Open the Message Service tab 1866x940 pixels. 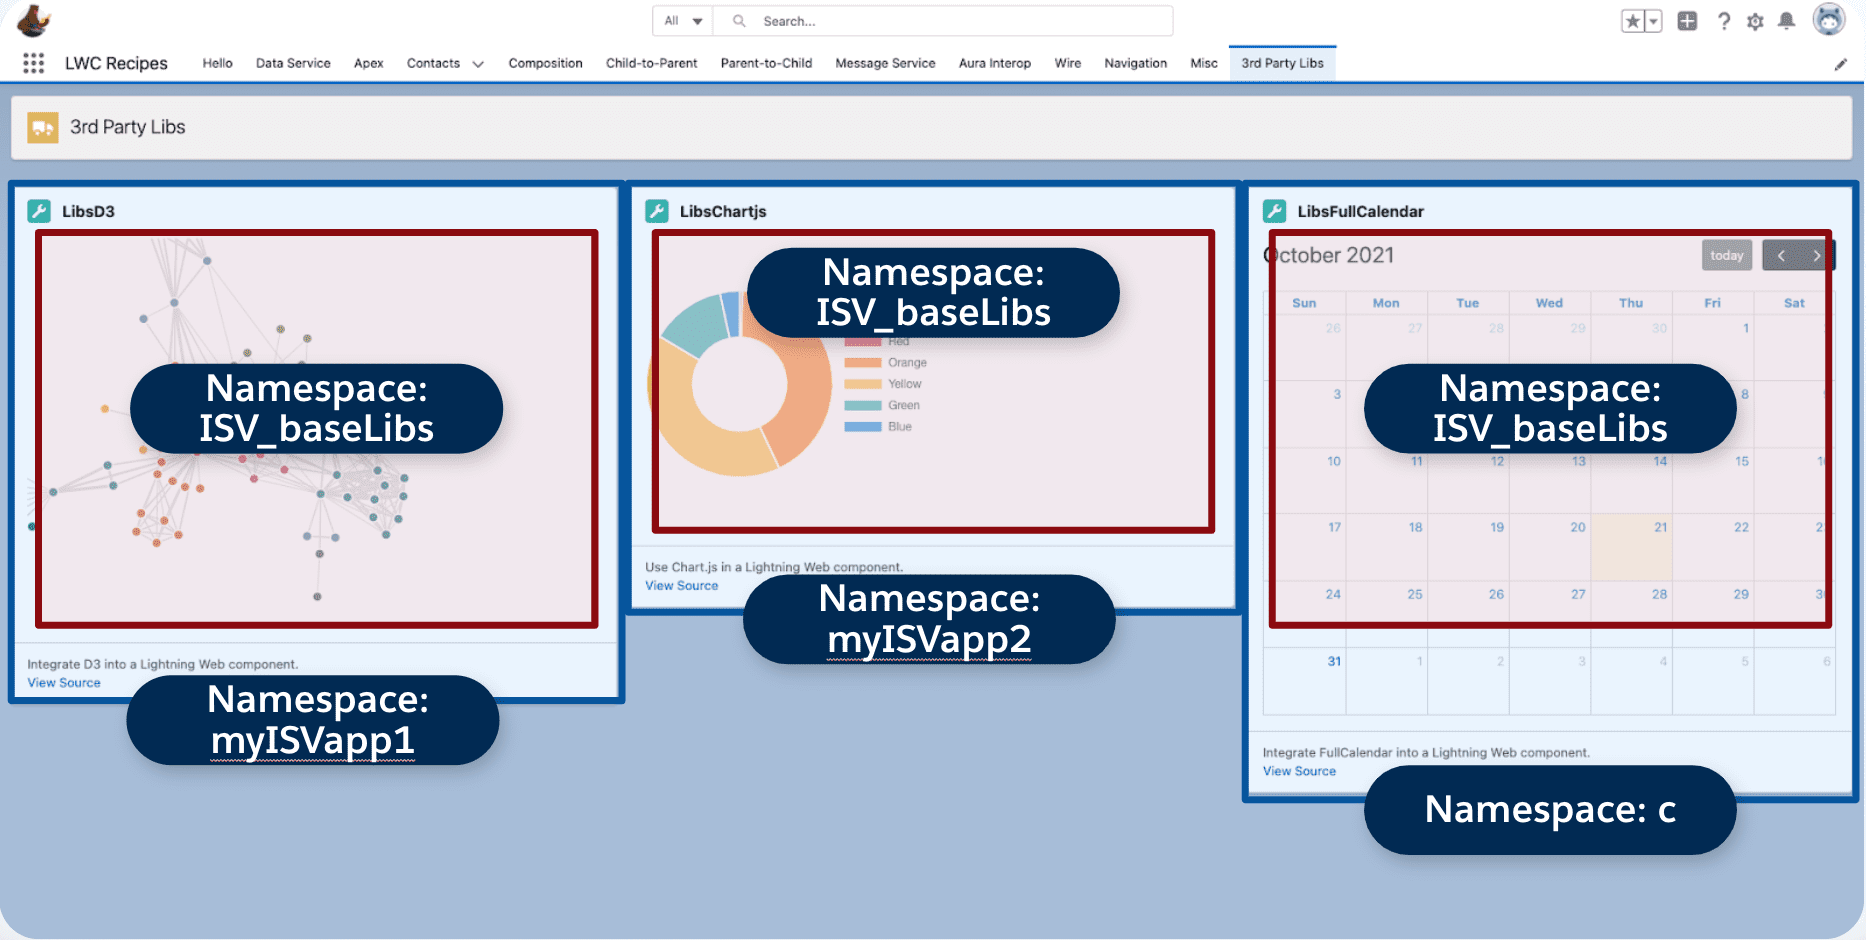tap(885, 63)
